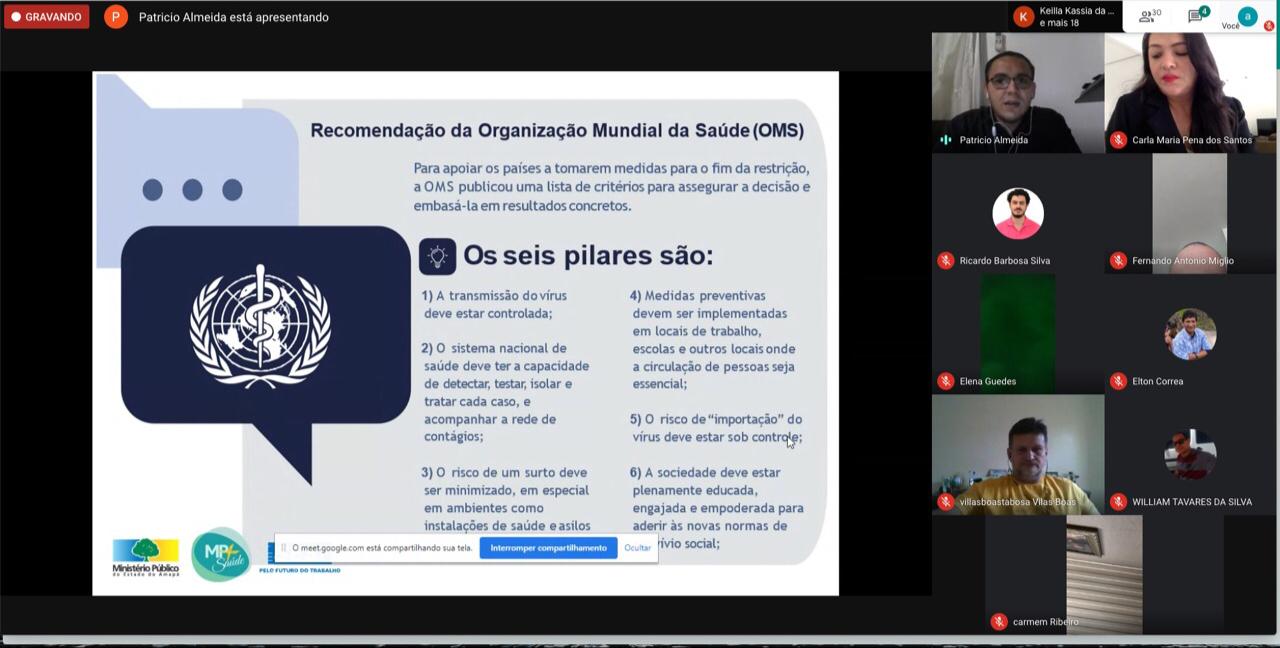This screenshot has width=1280, height=648.
Task: Click muted mic icon beside Elena Guedes
Action: [x=945, y=381]
